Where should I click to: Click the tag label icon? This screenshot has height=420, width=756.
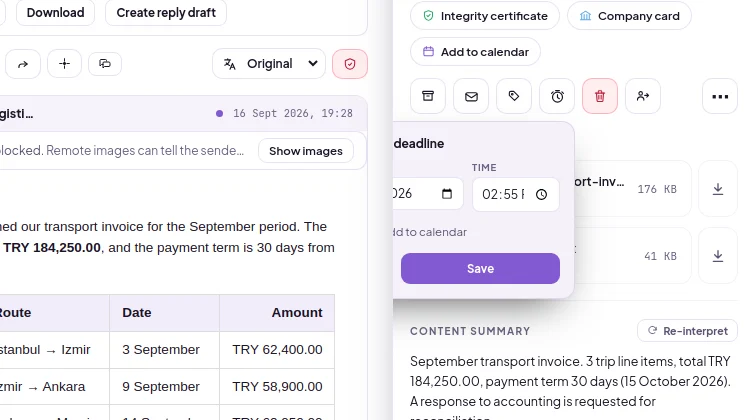[x=514, y=96]
